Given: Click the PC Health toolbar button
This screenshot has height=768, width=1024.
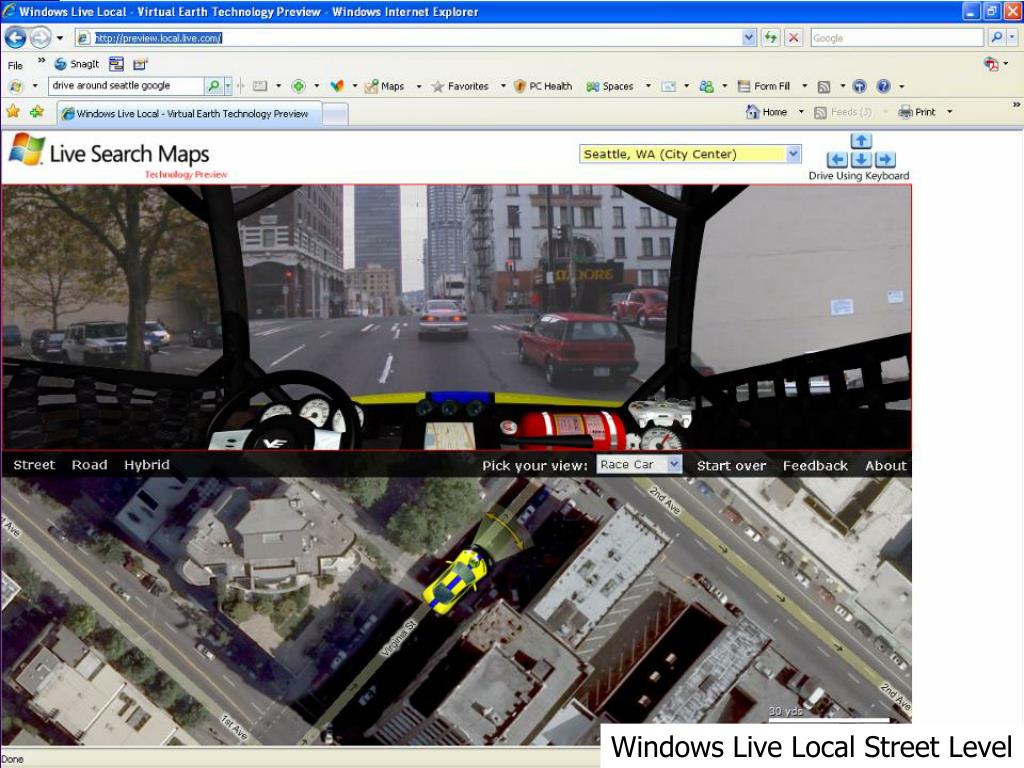Looking at the screenshot, I should (543, 86).
